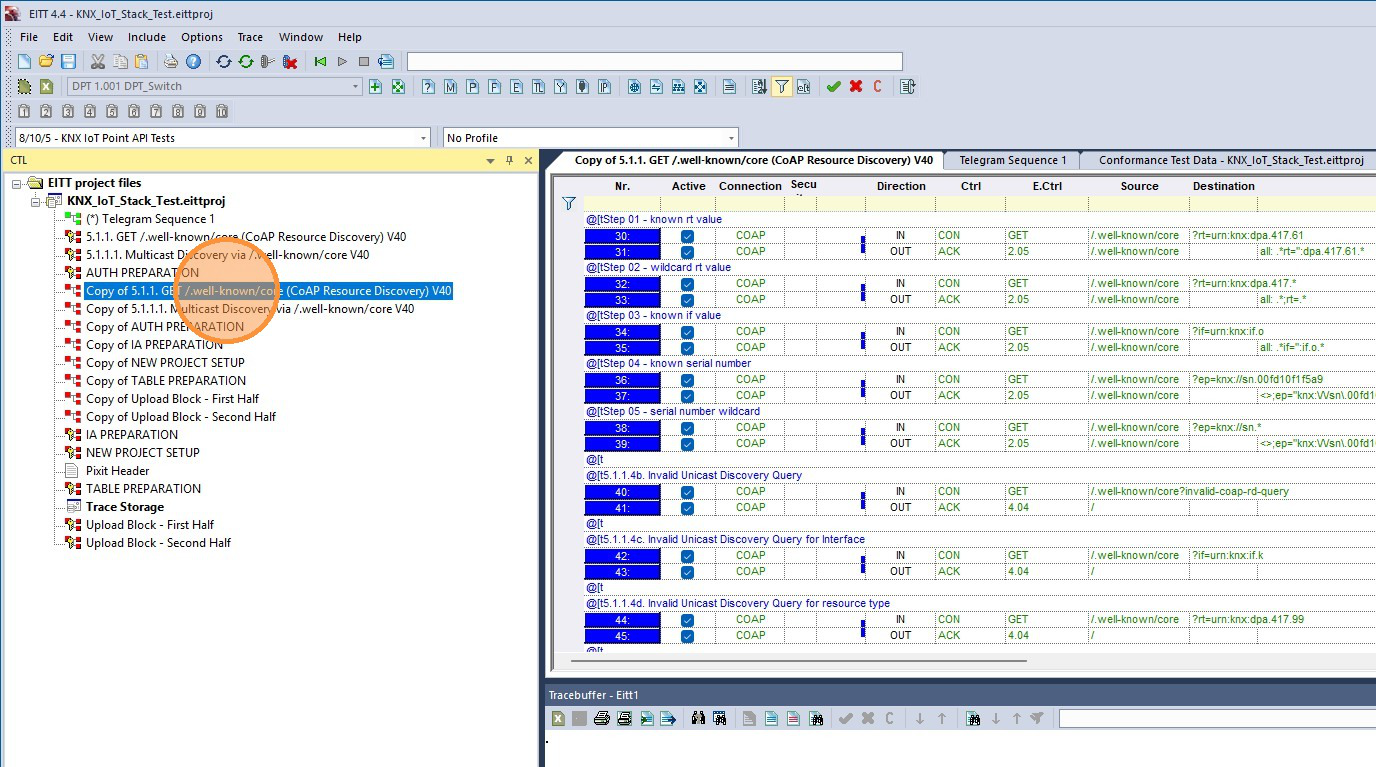Click memory slot 10 icon
The image size is (1376, 767).
point(222,111)
